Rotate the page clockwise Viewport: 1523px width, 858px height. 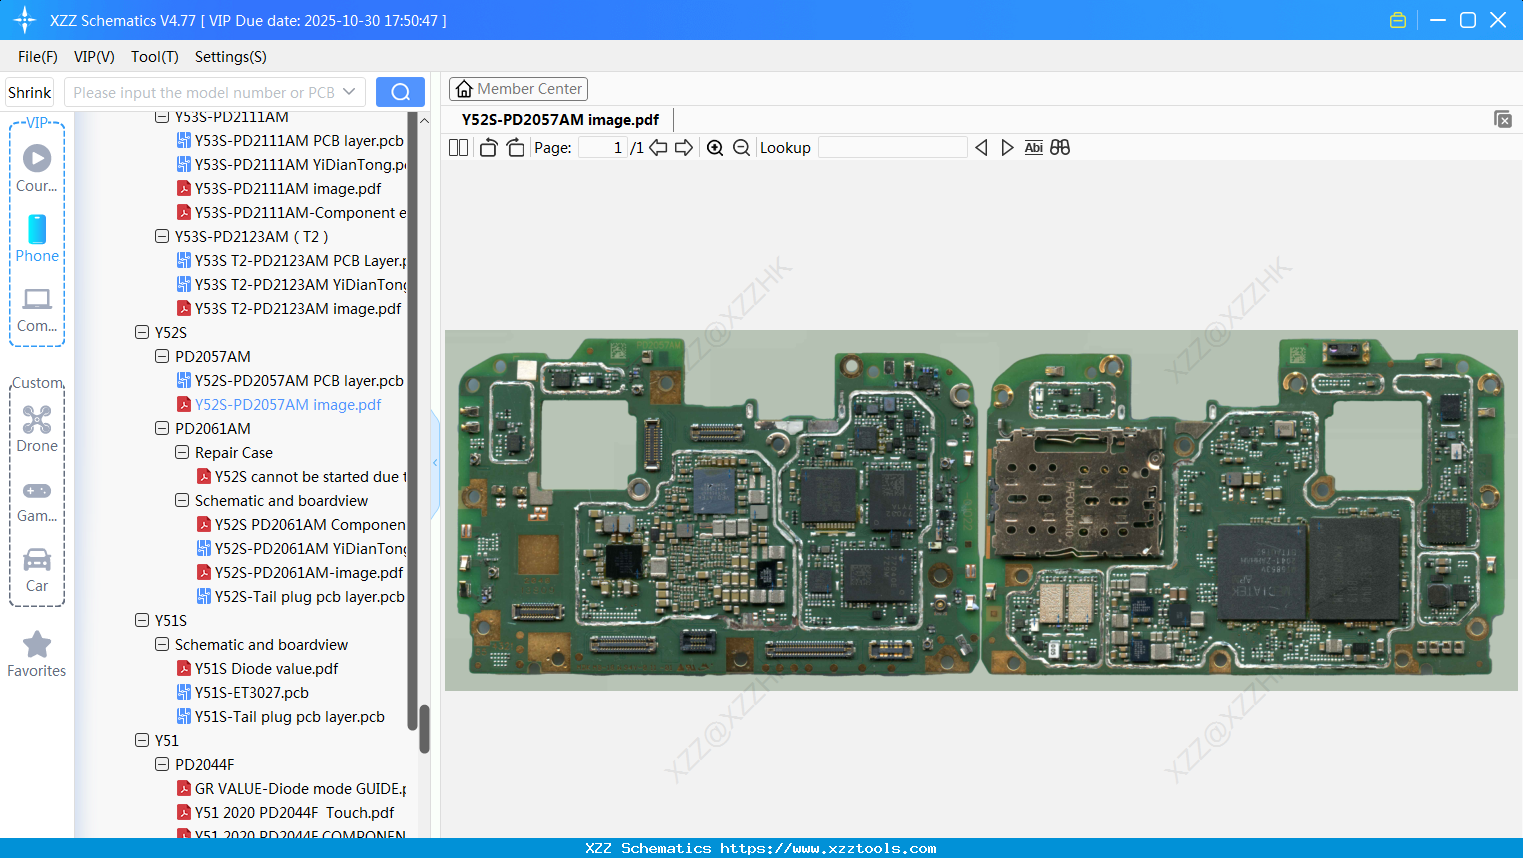point(515,148)
